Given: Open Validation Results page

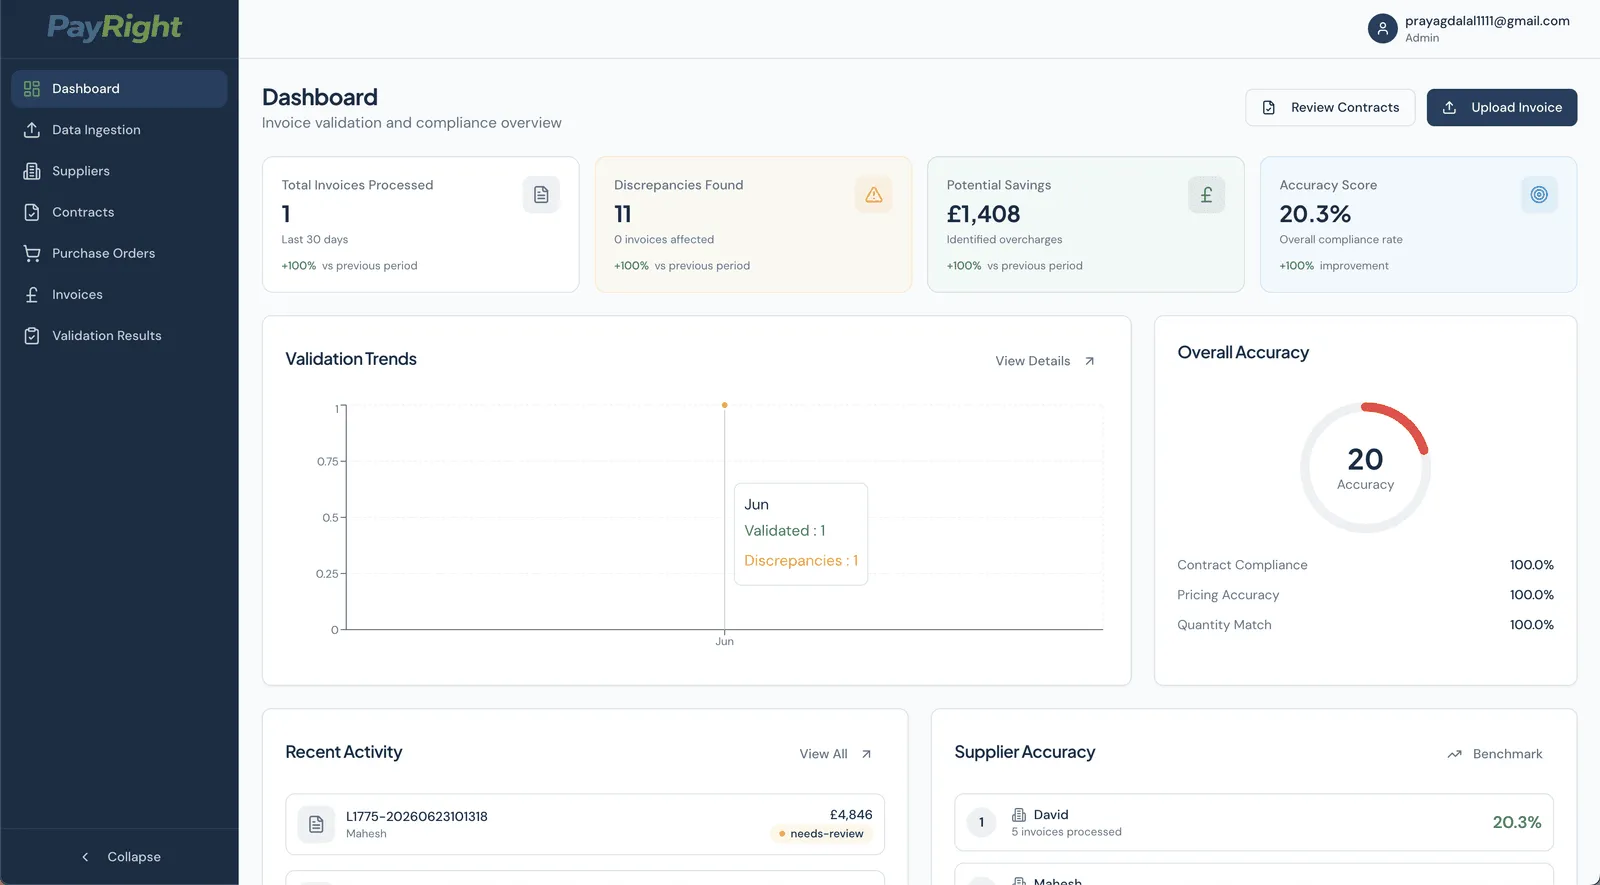Looking at the screenshot, I should pos(119,335).
